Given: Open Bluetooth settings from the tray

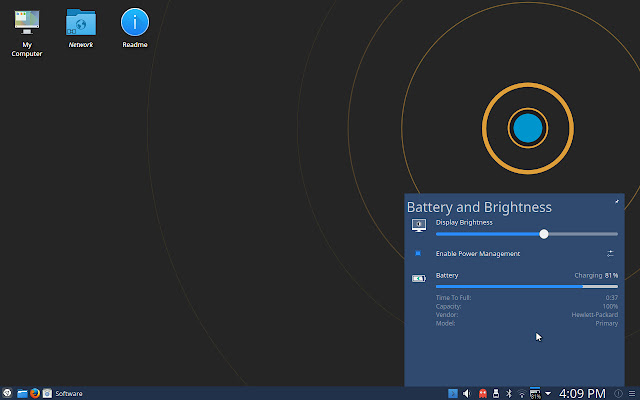Looking at the screenshot, I should [509, 393].
